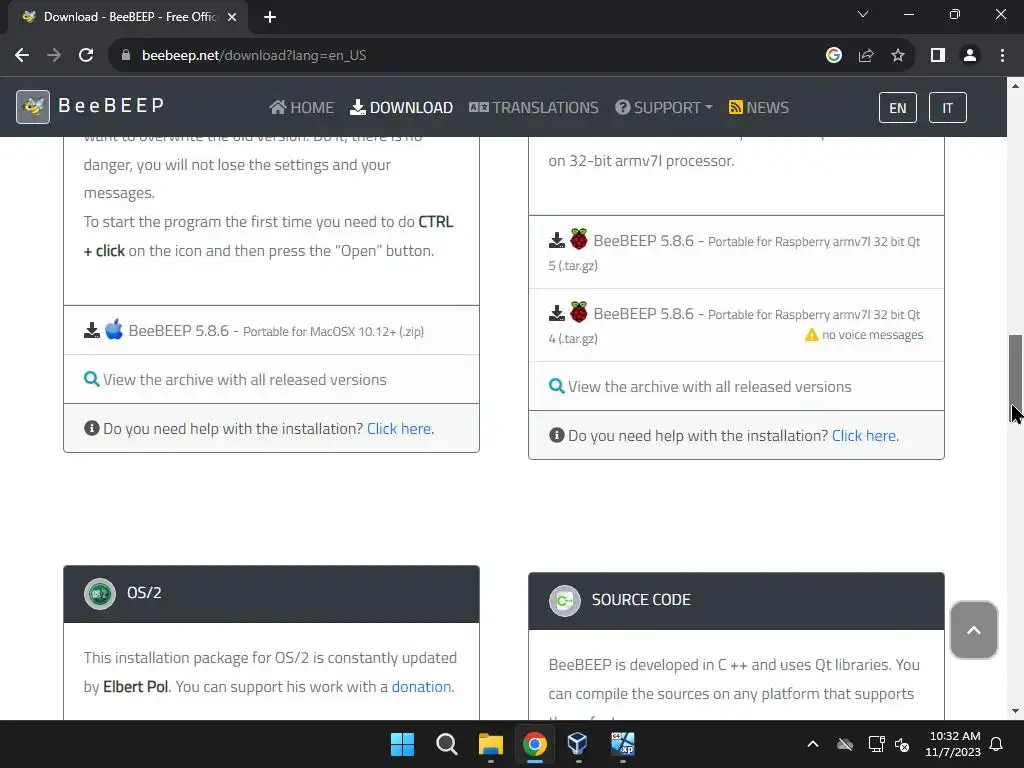Image resolution: width=1024 pixels, height=768 pixels.
Task: Click the download arrow icon for the MacOSX package
Action: (x=92, y=330)
